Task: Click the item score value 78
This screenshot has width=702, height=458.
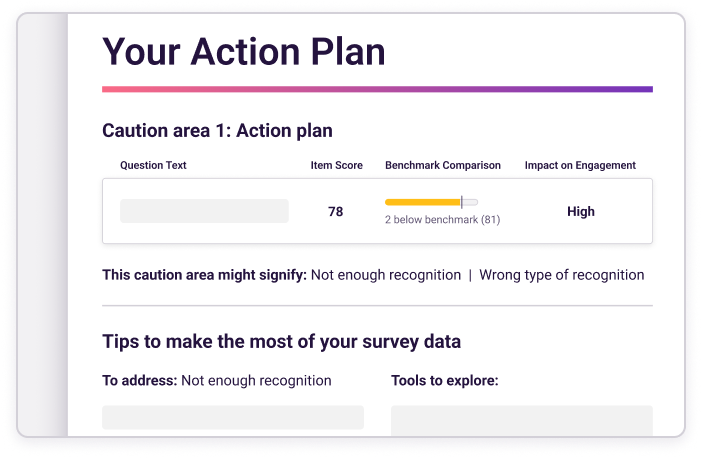Action: (x=336, y=212)
